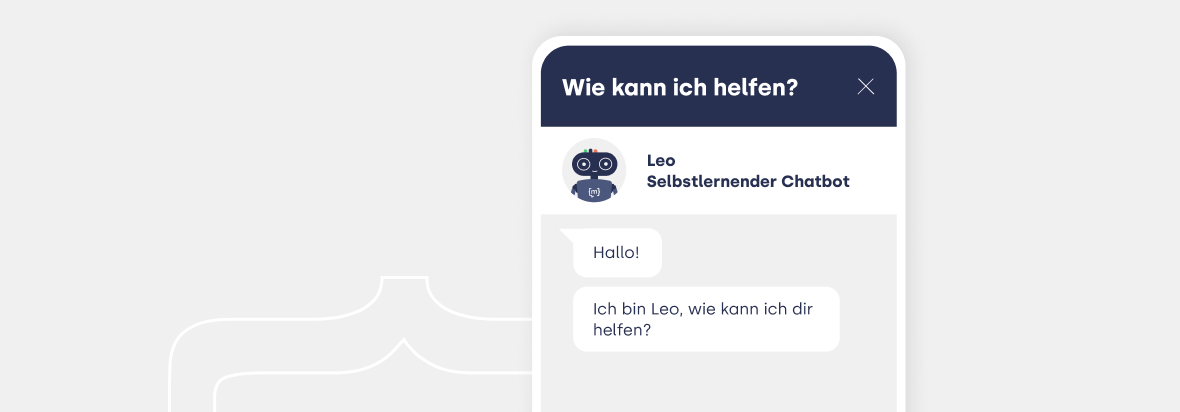
Task: Click the robot's left eye
Action: (x=583, y=164)
